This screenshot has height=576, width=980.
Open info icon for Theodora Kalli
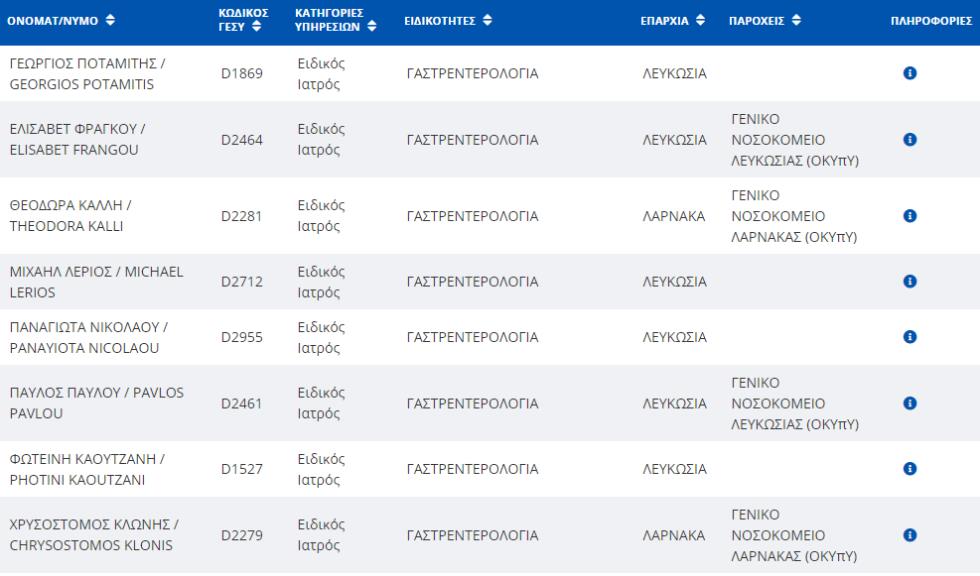coord(909,216)
